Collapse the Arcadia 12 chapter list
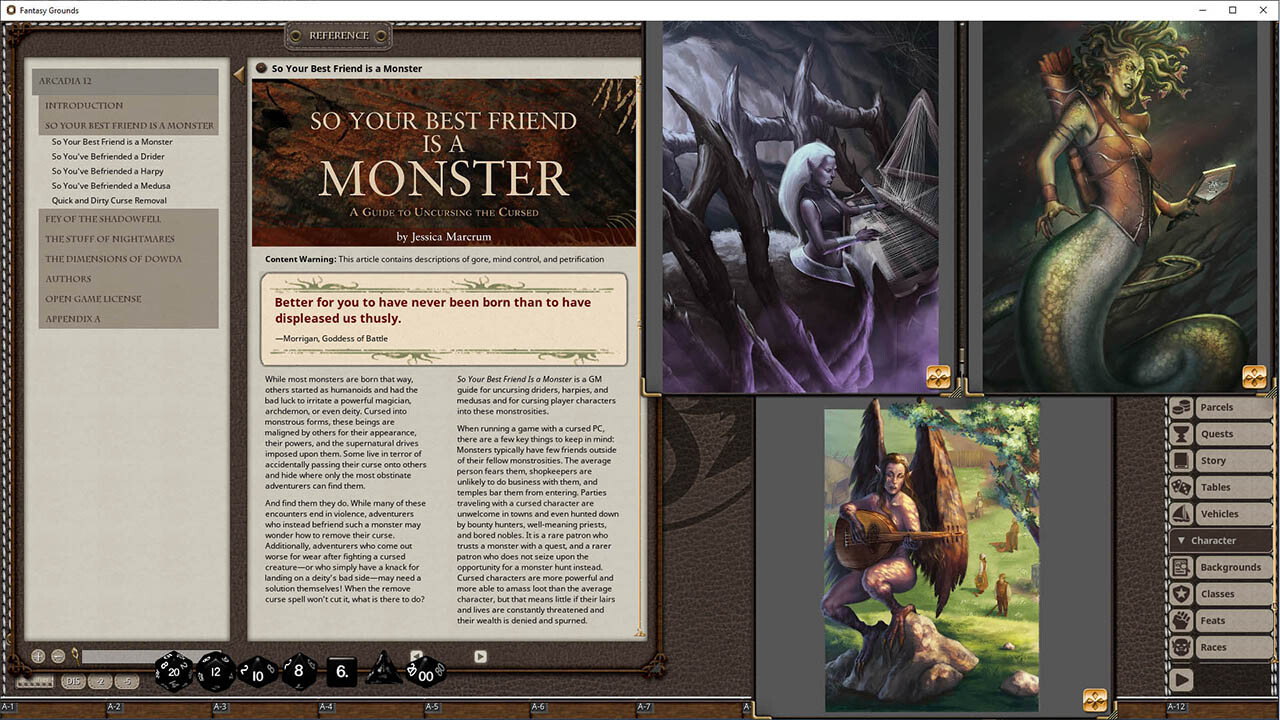Viewport: 1280px width, 720px height. [126, 81]
